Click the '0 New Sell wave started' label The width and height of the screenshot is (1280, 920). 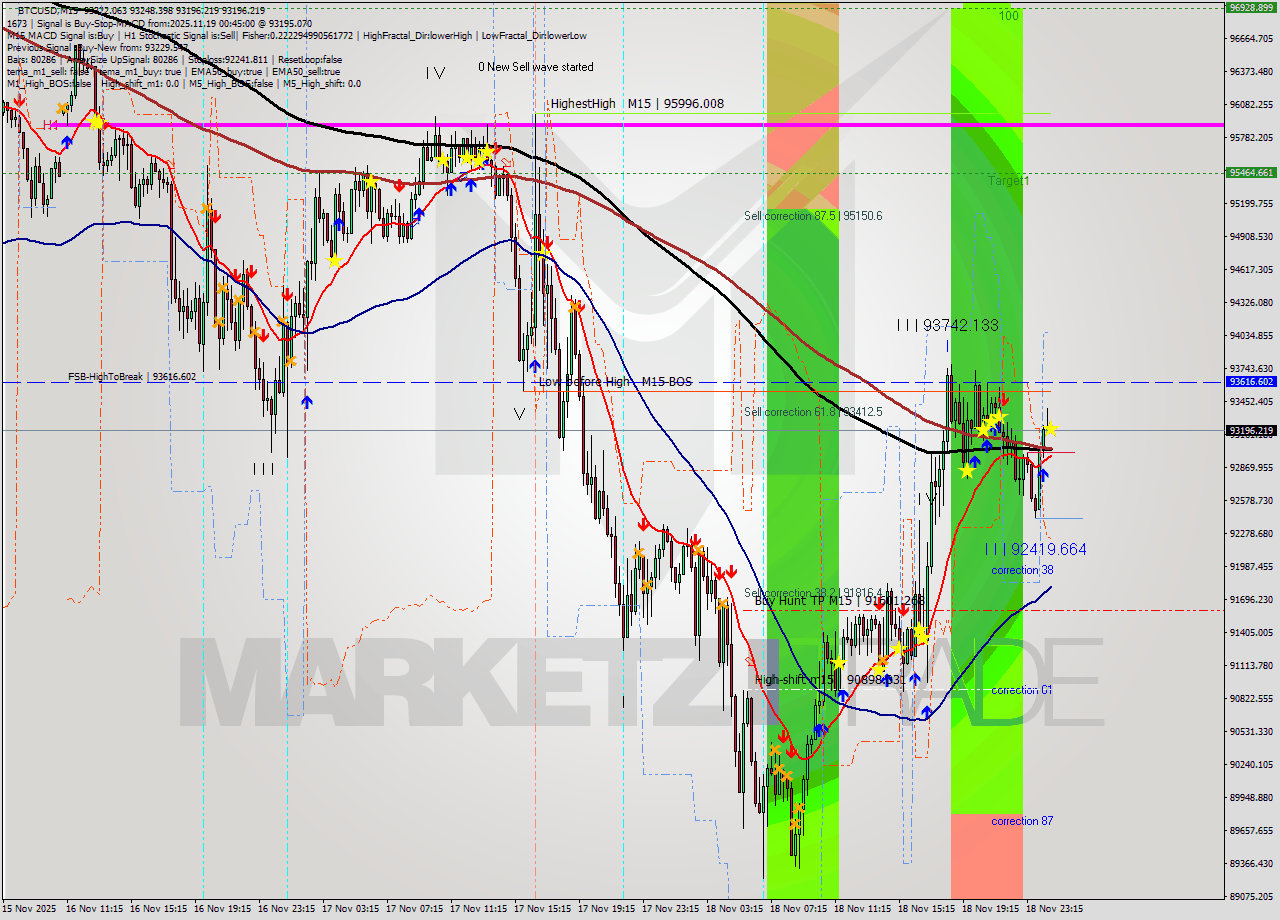tap(535, 67)
